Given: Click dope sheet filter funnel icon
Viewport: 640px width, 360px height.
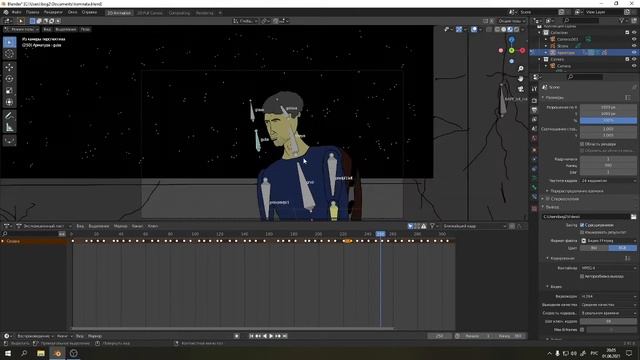Looking at the screenshot, I should point(432,226).
